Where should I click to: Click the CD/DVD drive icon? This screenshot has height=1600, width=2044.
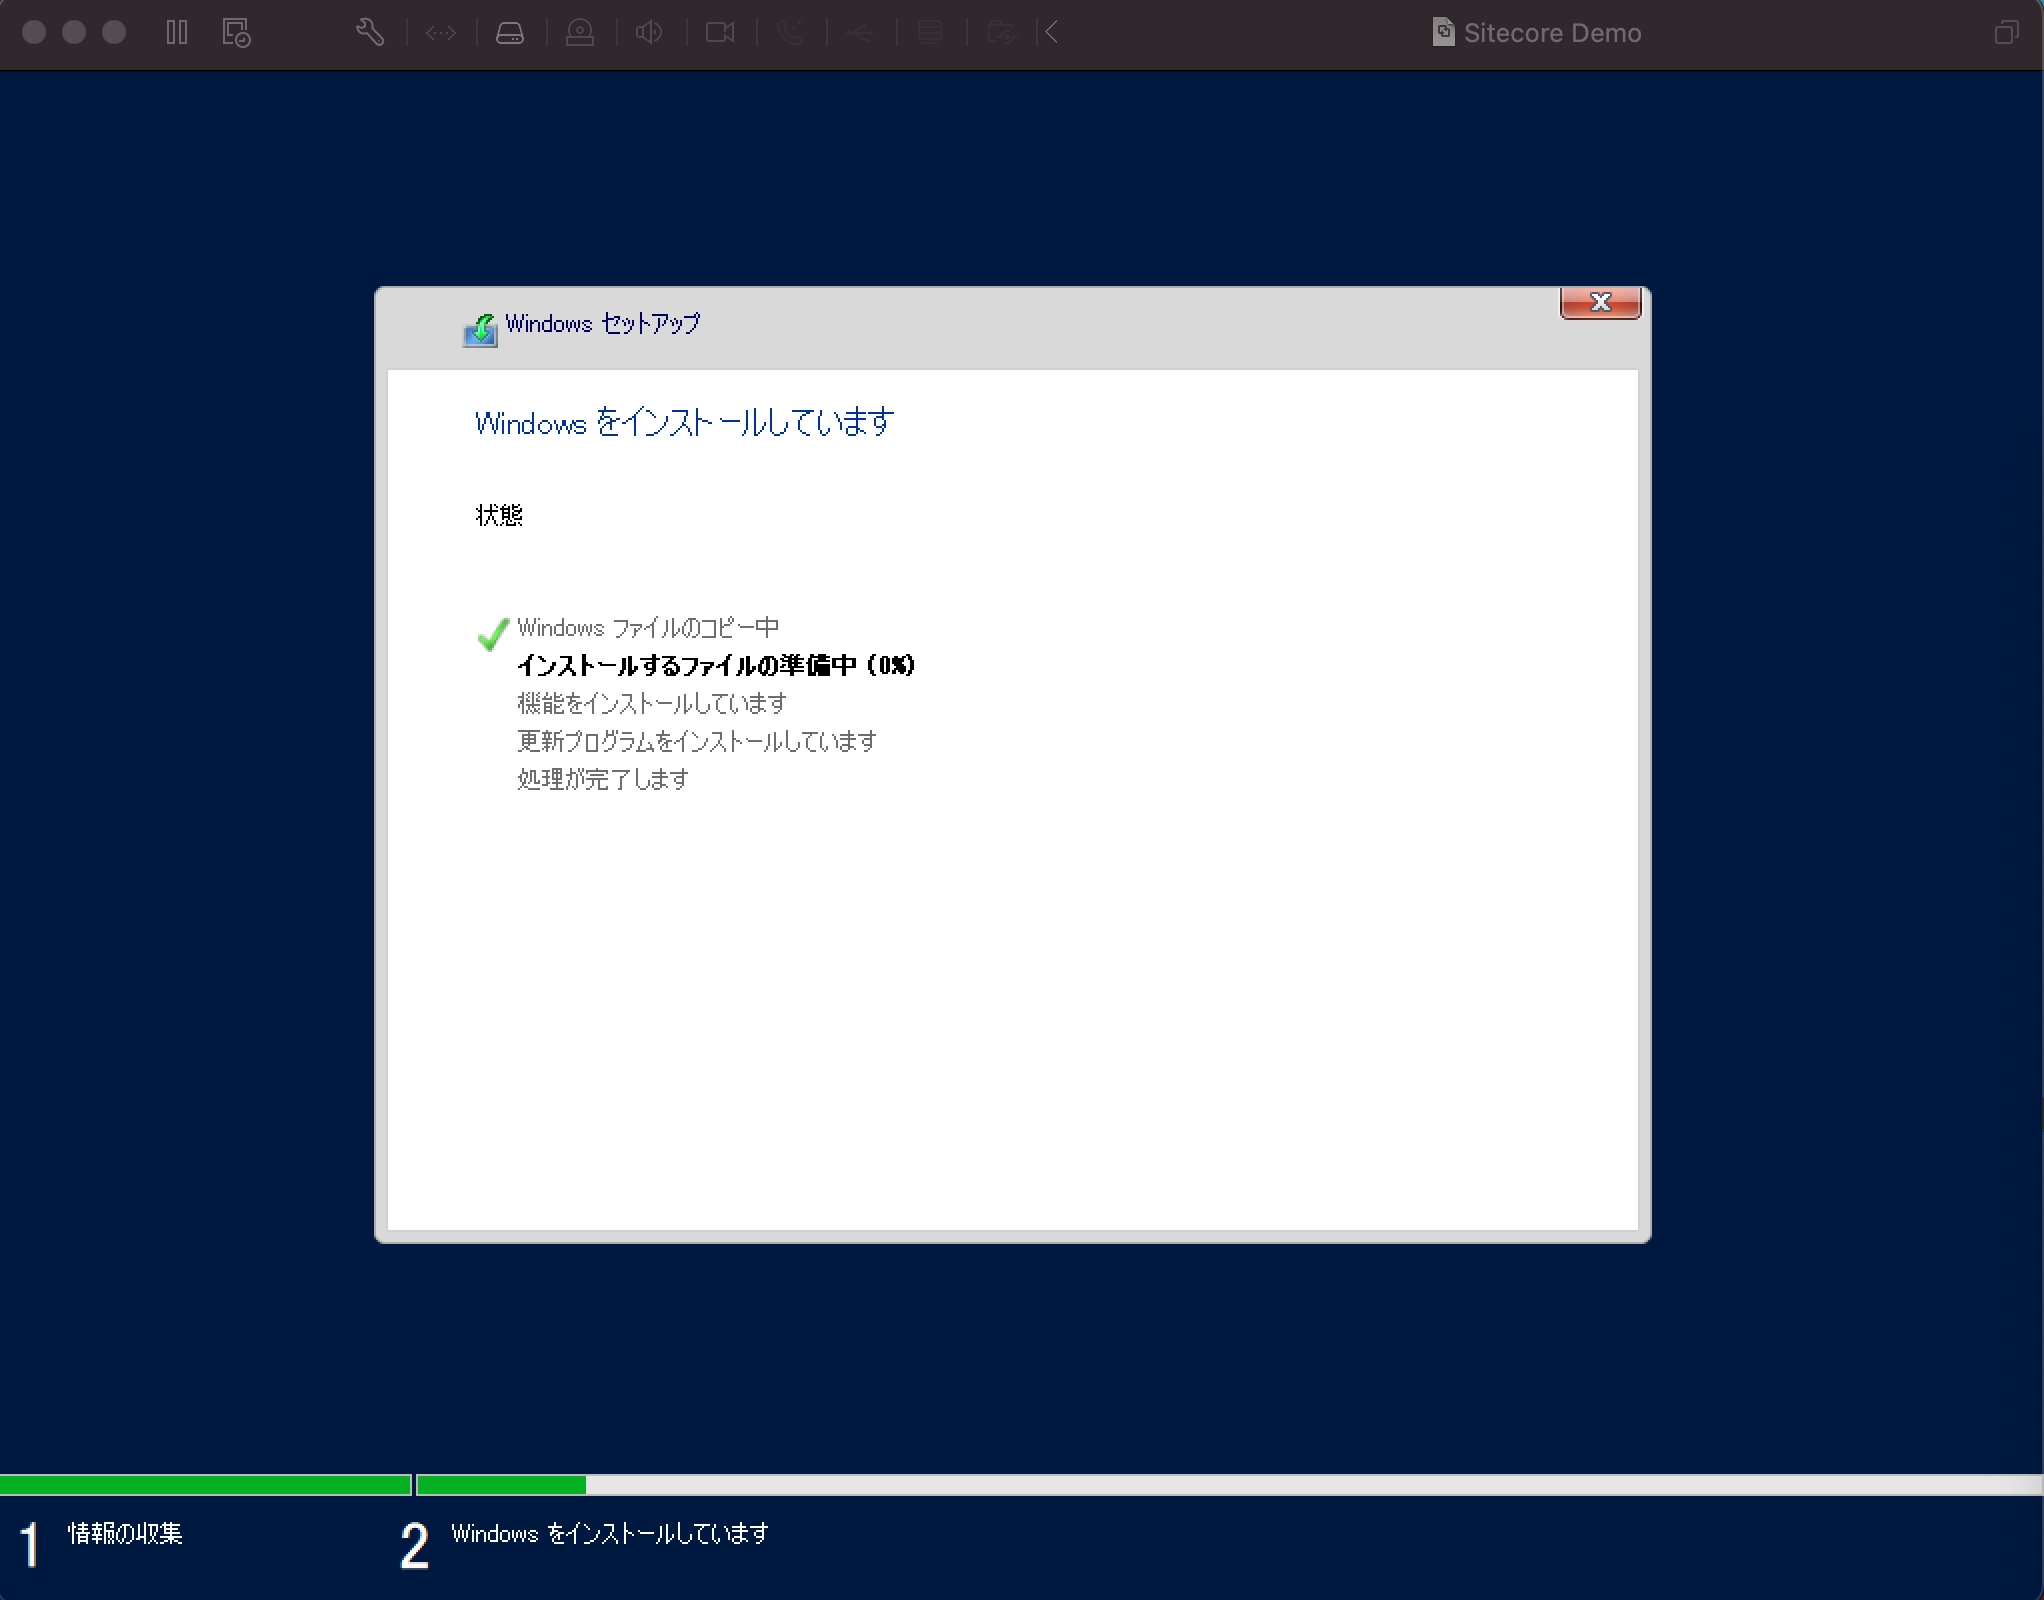click(580, 33)
